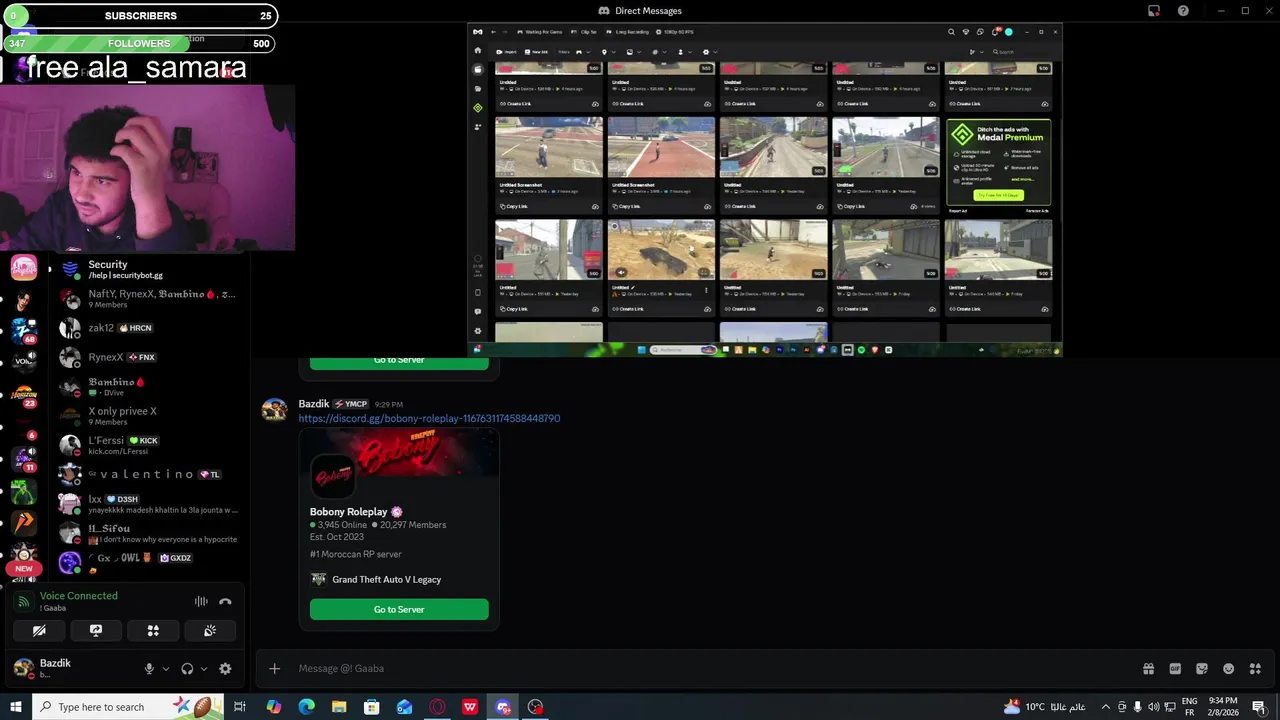Open Opera browser from taskbar

pyautogui.click(x=437, y=707)
